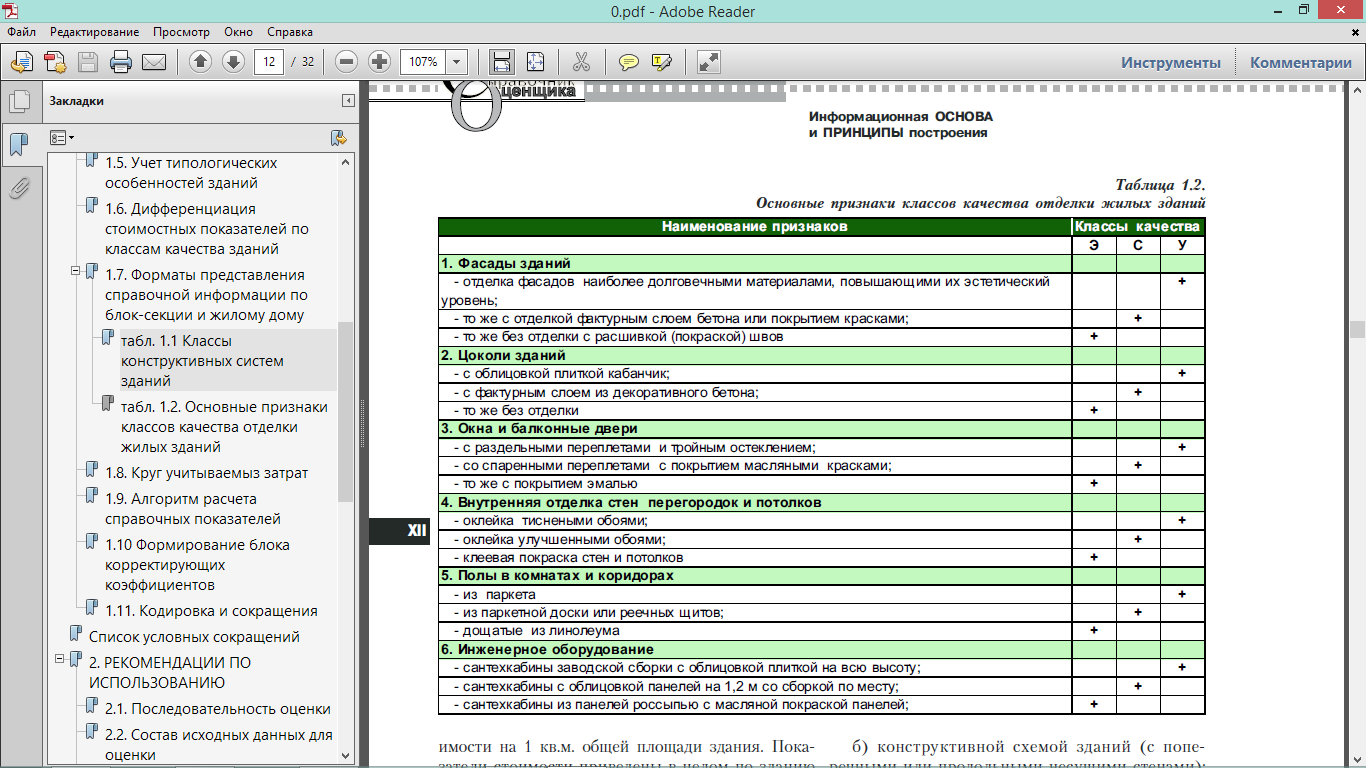
Task: Send file by email envelope icon
Action: click(x=154, y=62)
